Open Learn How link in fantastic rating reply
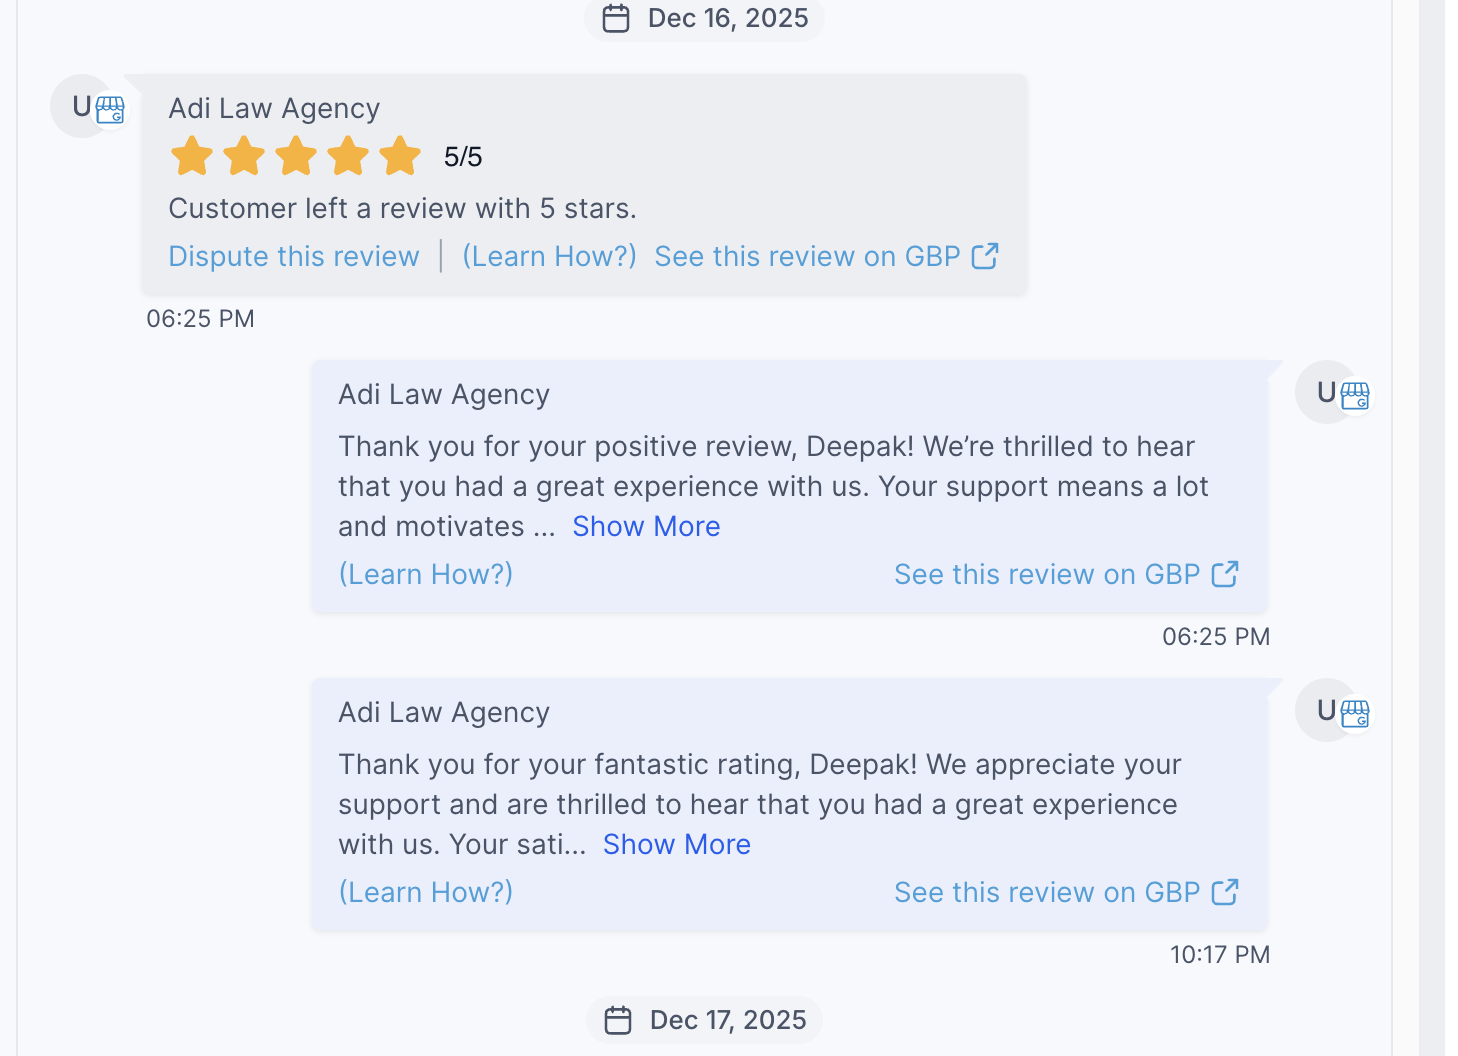The width and height of the screenshot is (1458, 1056). coord(426,892)
